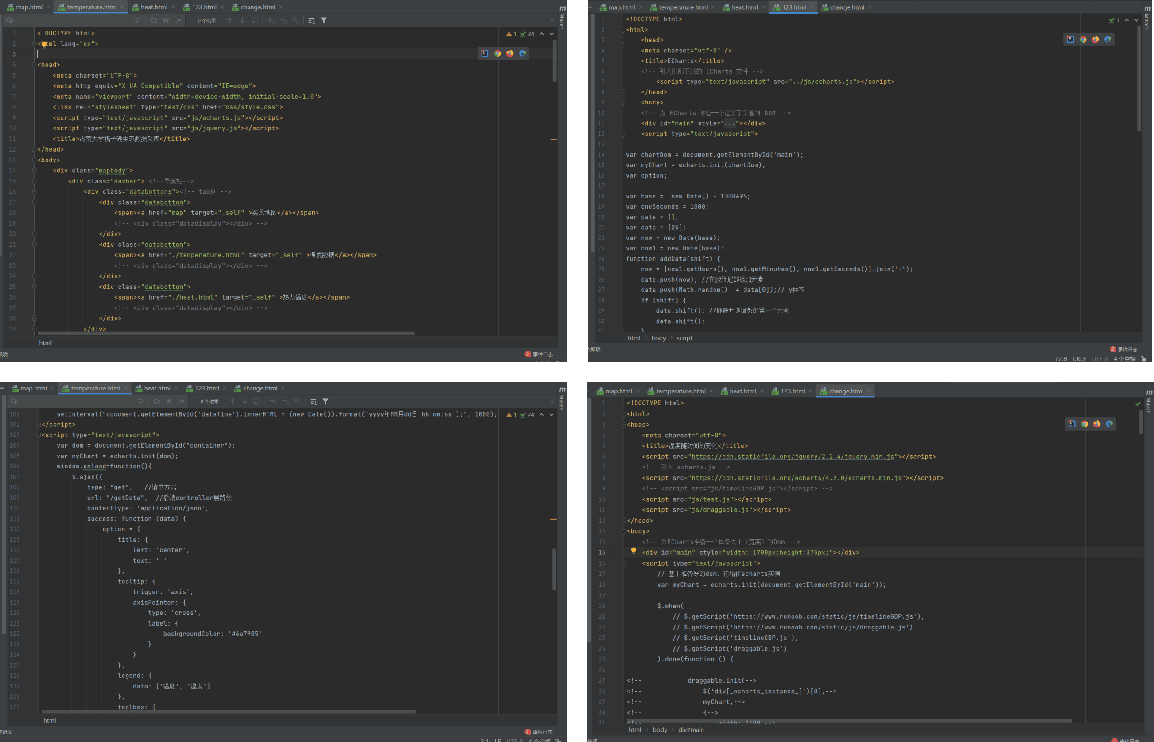The width and height of the screenshot is (1154, 742).
Task: Open in Chrome icon in change.html editor
Action: click(x=1084, y=423)
